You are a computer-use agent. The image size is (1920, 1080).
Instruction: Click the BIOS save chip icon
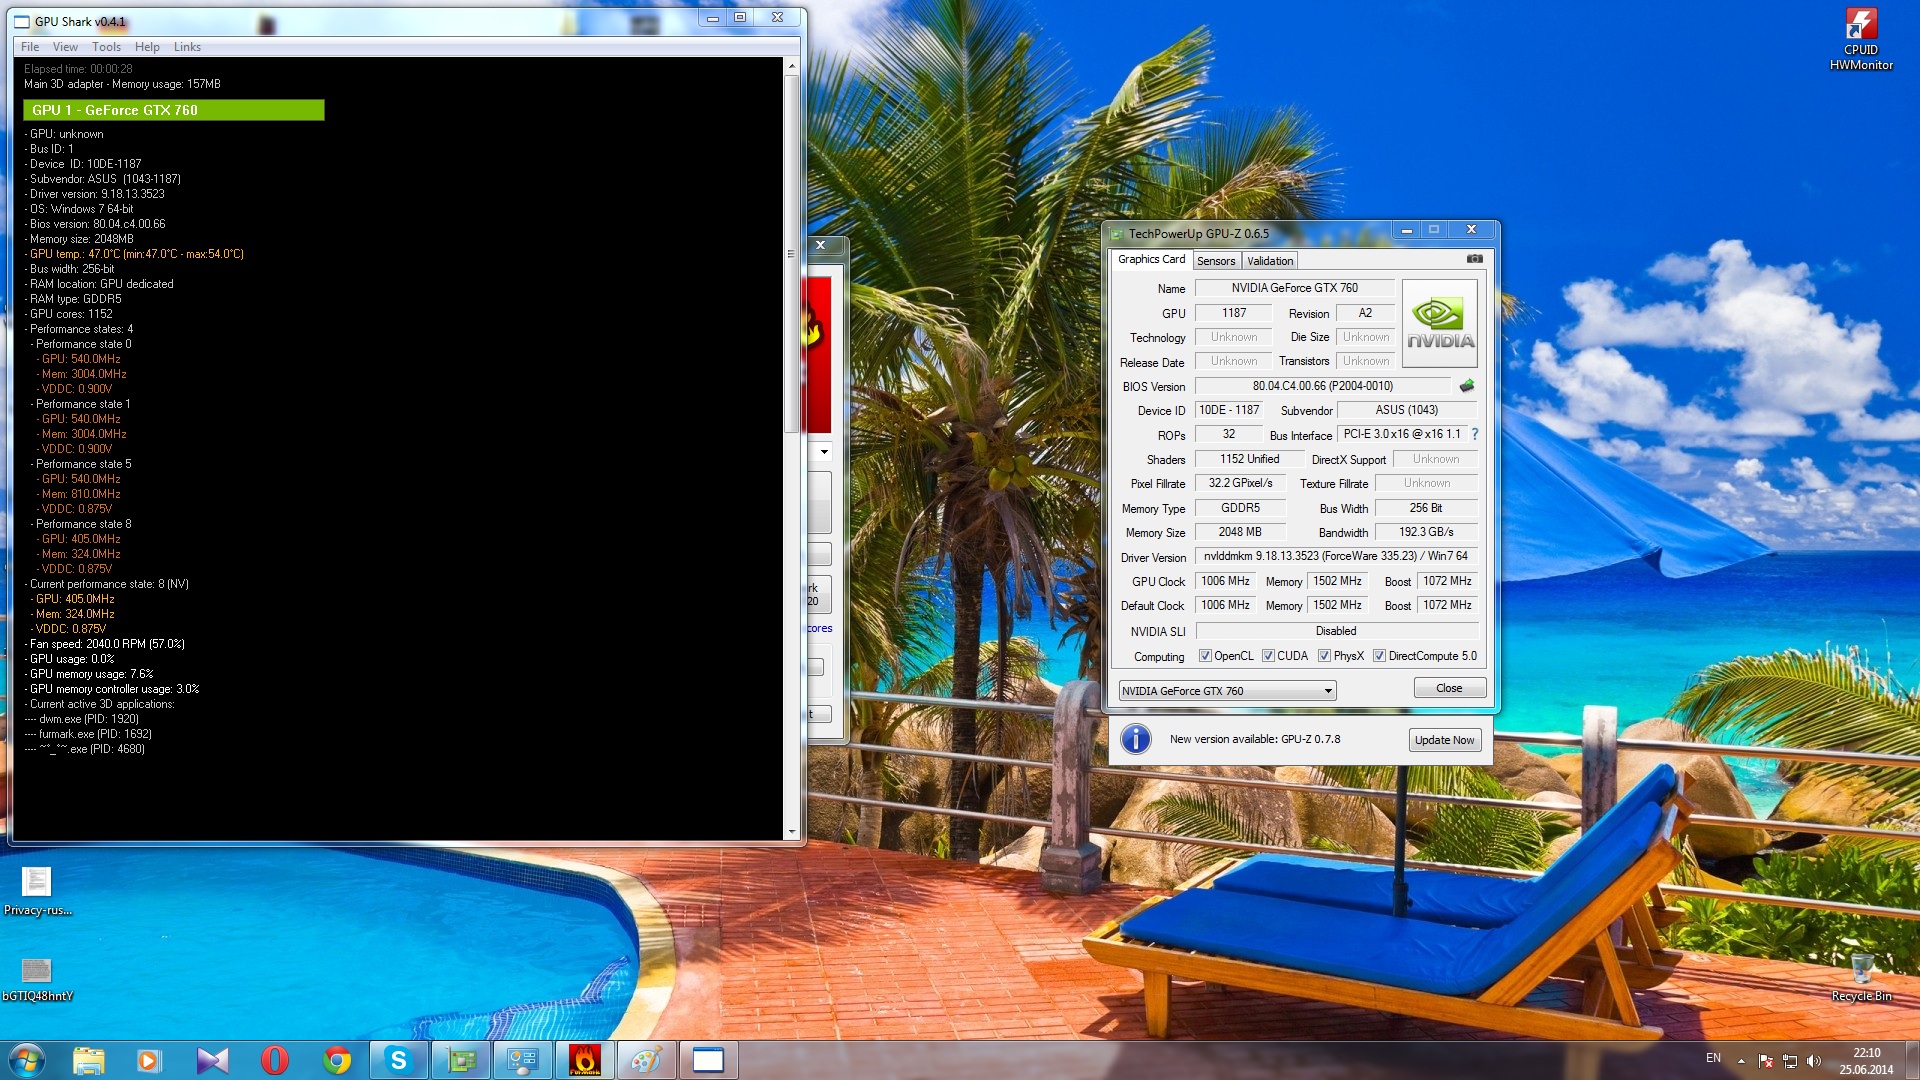click(x=1467, y=386)
